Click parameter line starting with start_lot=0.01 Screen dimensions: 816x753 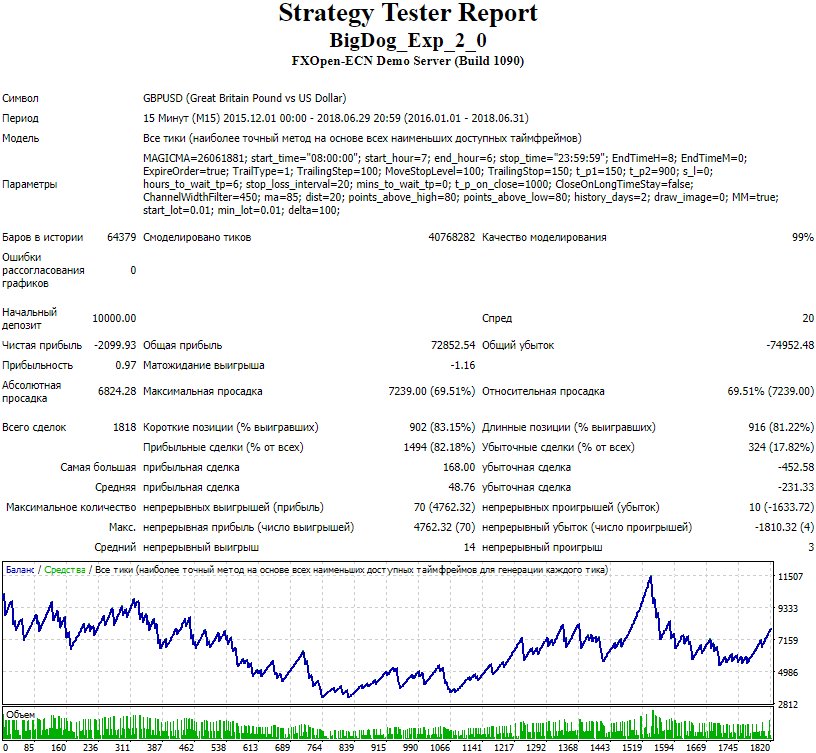click(241, 210)
